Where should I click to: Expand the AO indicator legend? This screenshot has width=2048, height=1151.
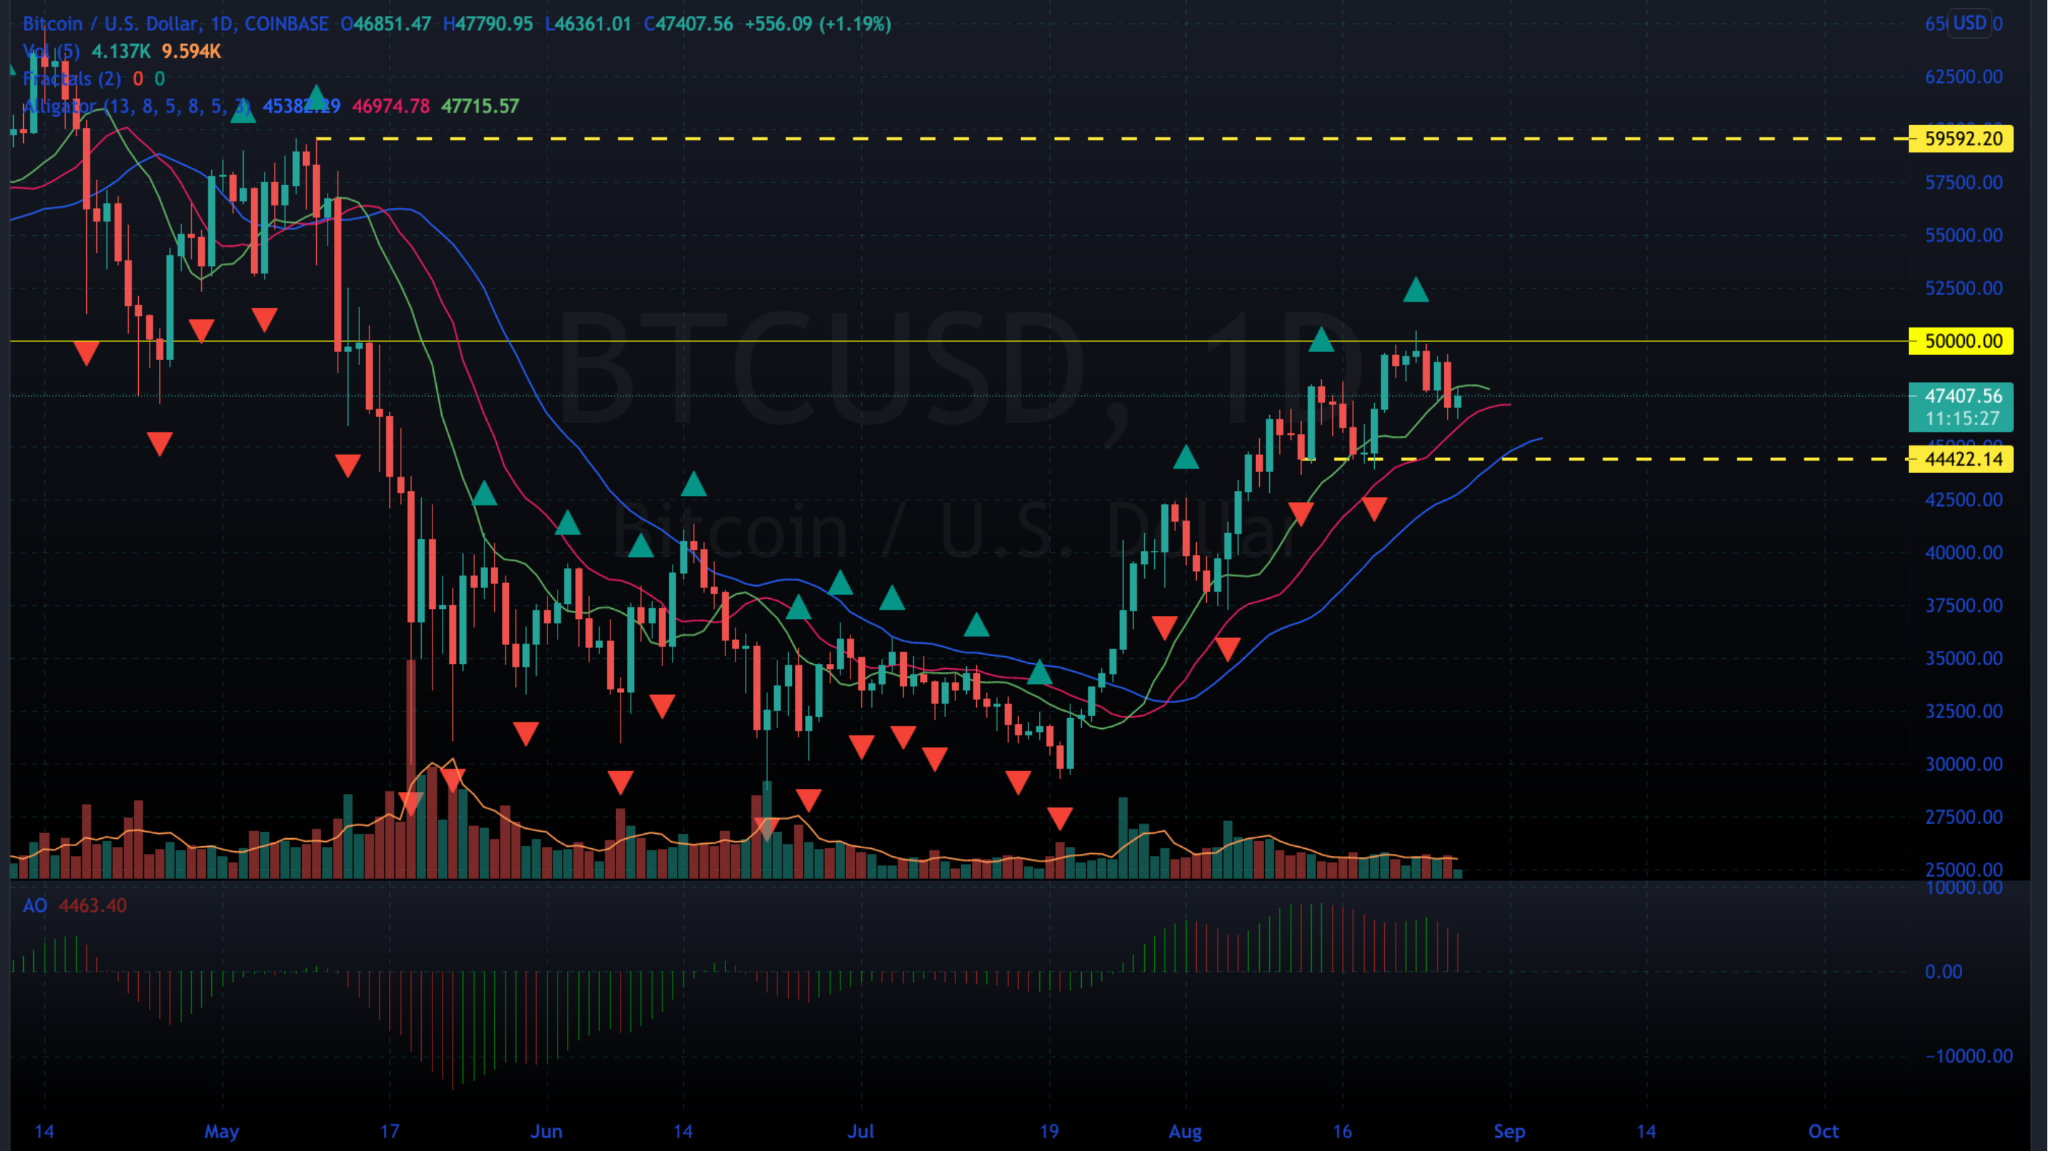pyautogui.click(x=35, y=906)
